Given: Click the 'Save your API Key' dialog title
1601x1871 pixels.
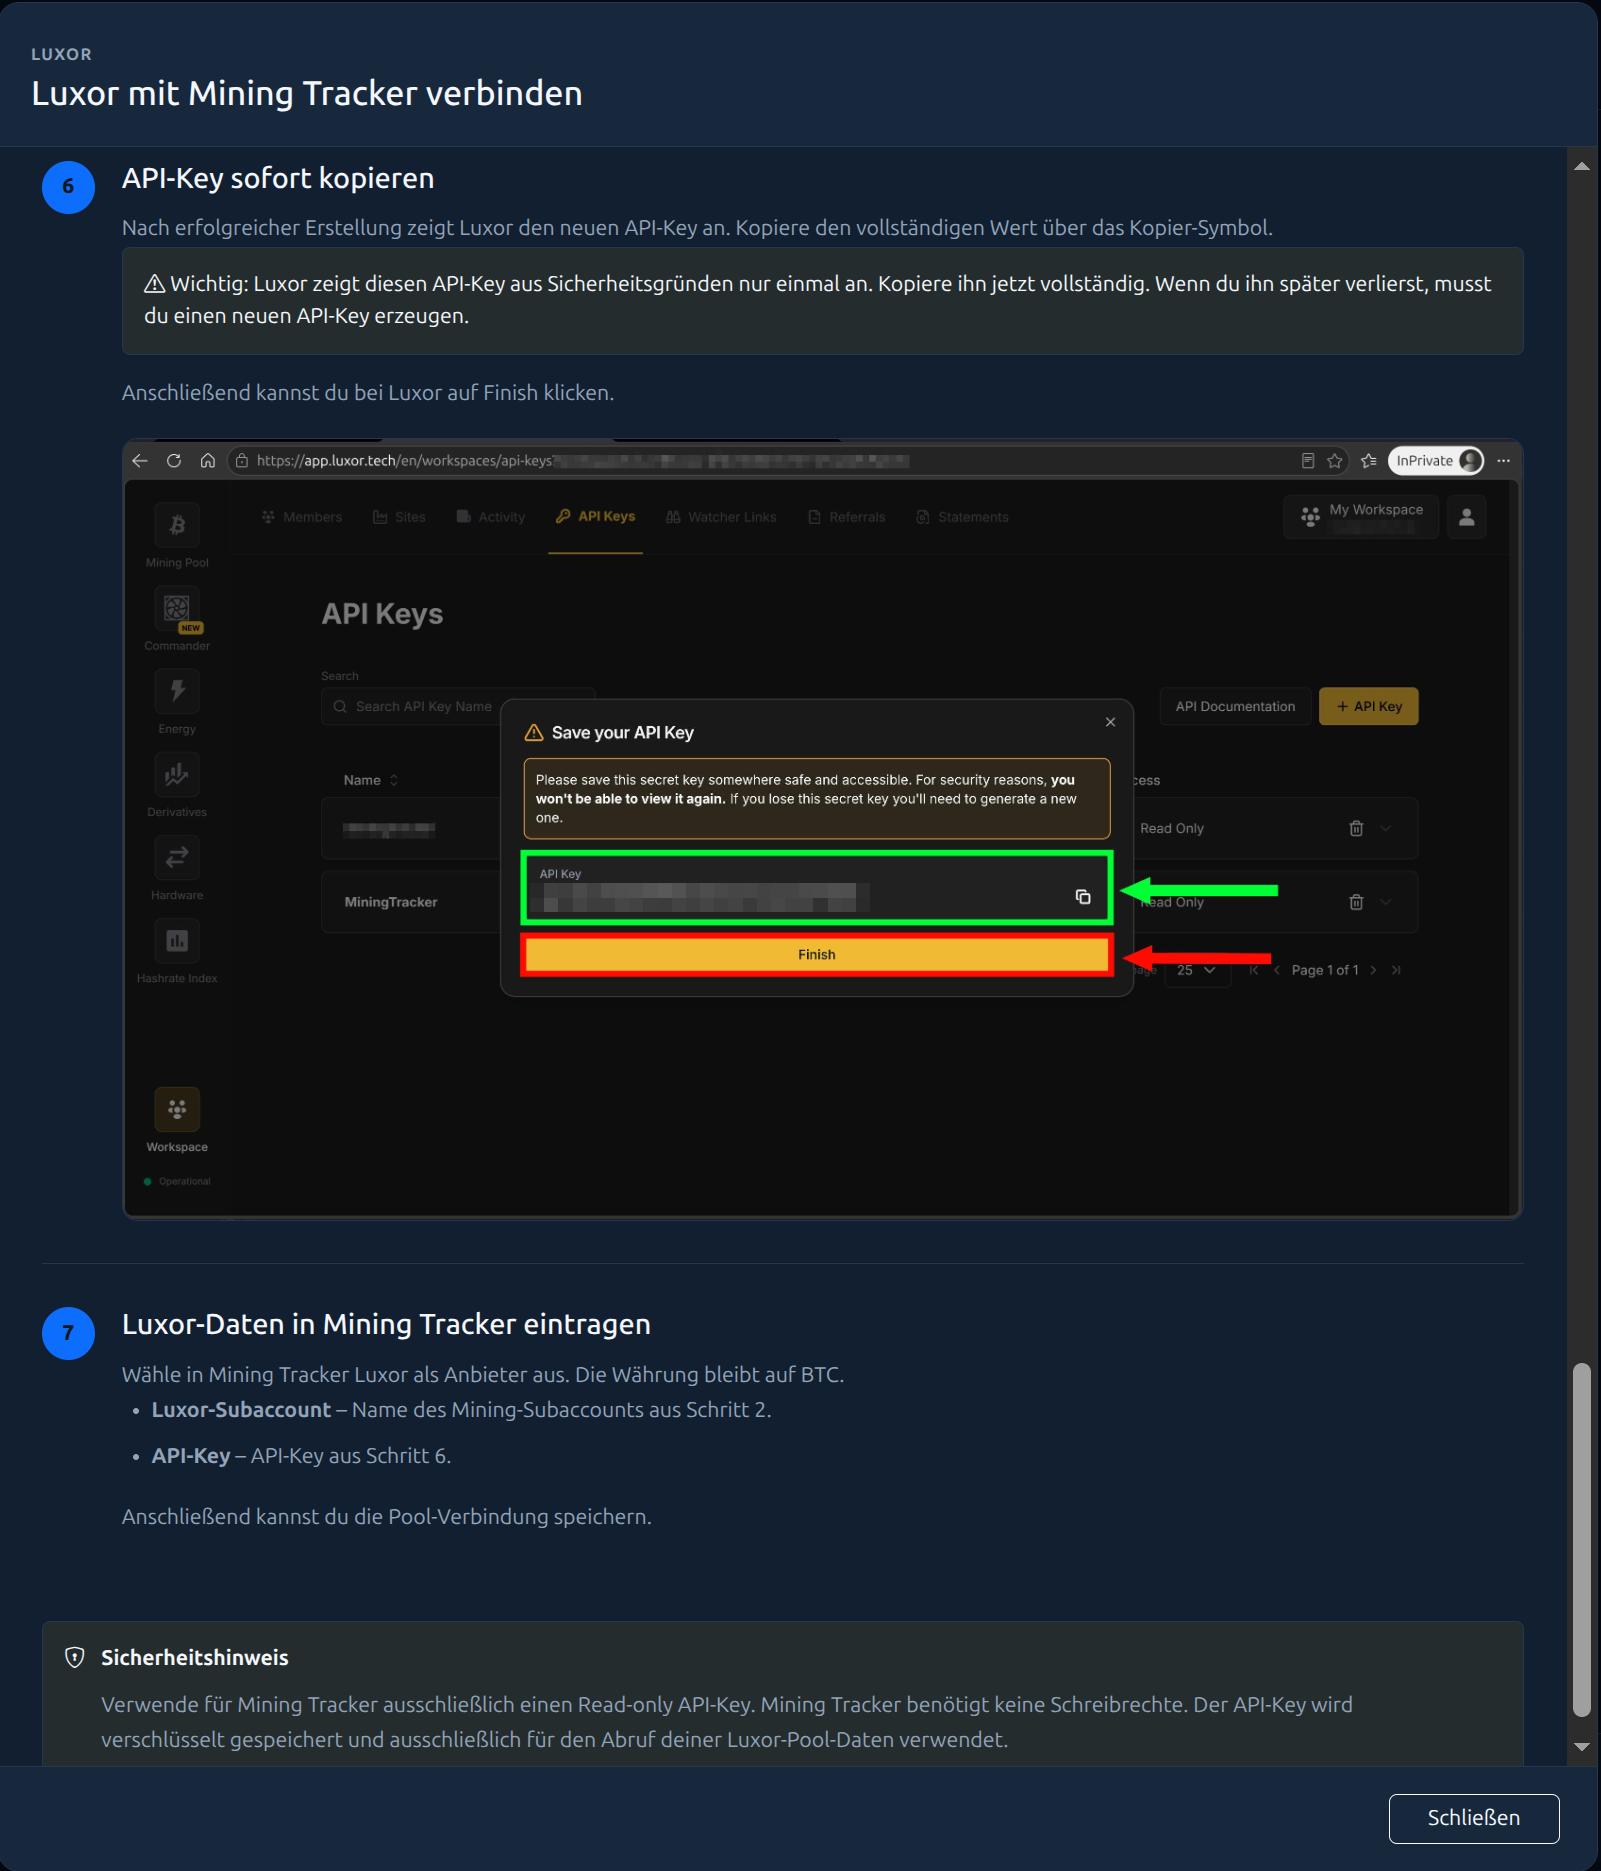Looking at the screenshot, I should tap(622, 733).
